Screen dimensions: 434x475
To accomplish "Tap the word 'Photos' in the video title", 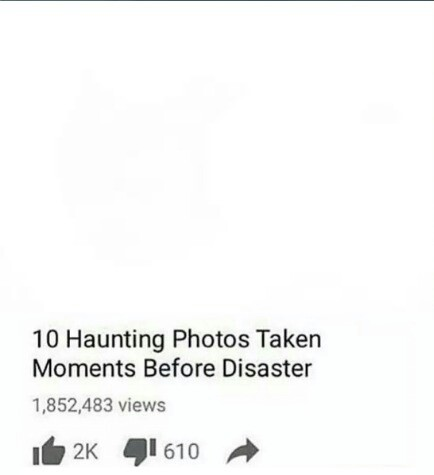I will point(210,339).
